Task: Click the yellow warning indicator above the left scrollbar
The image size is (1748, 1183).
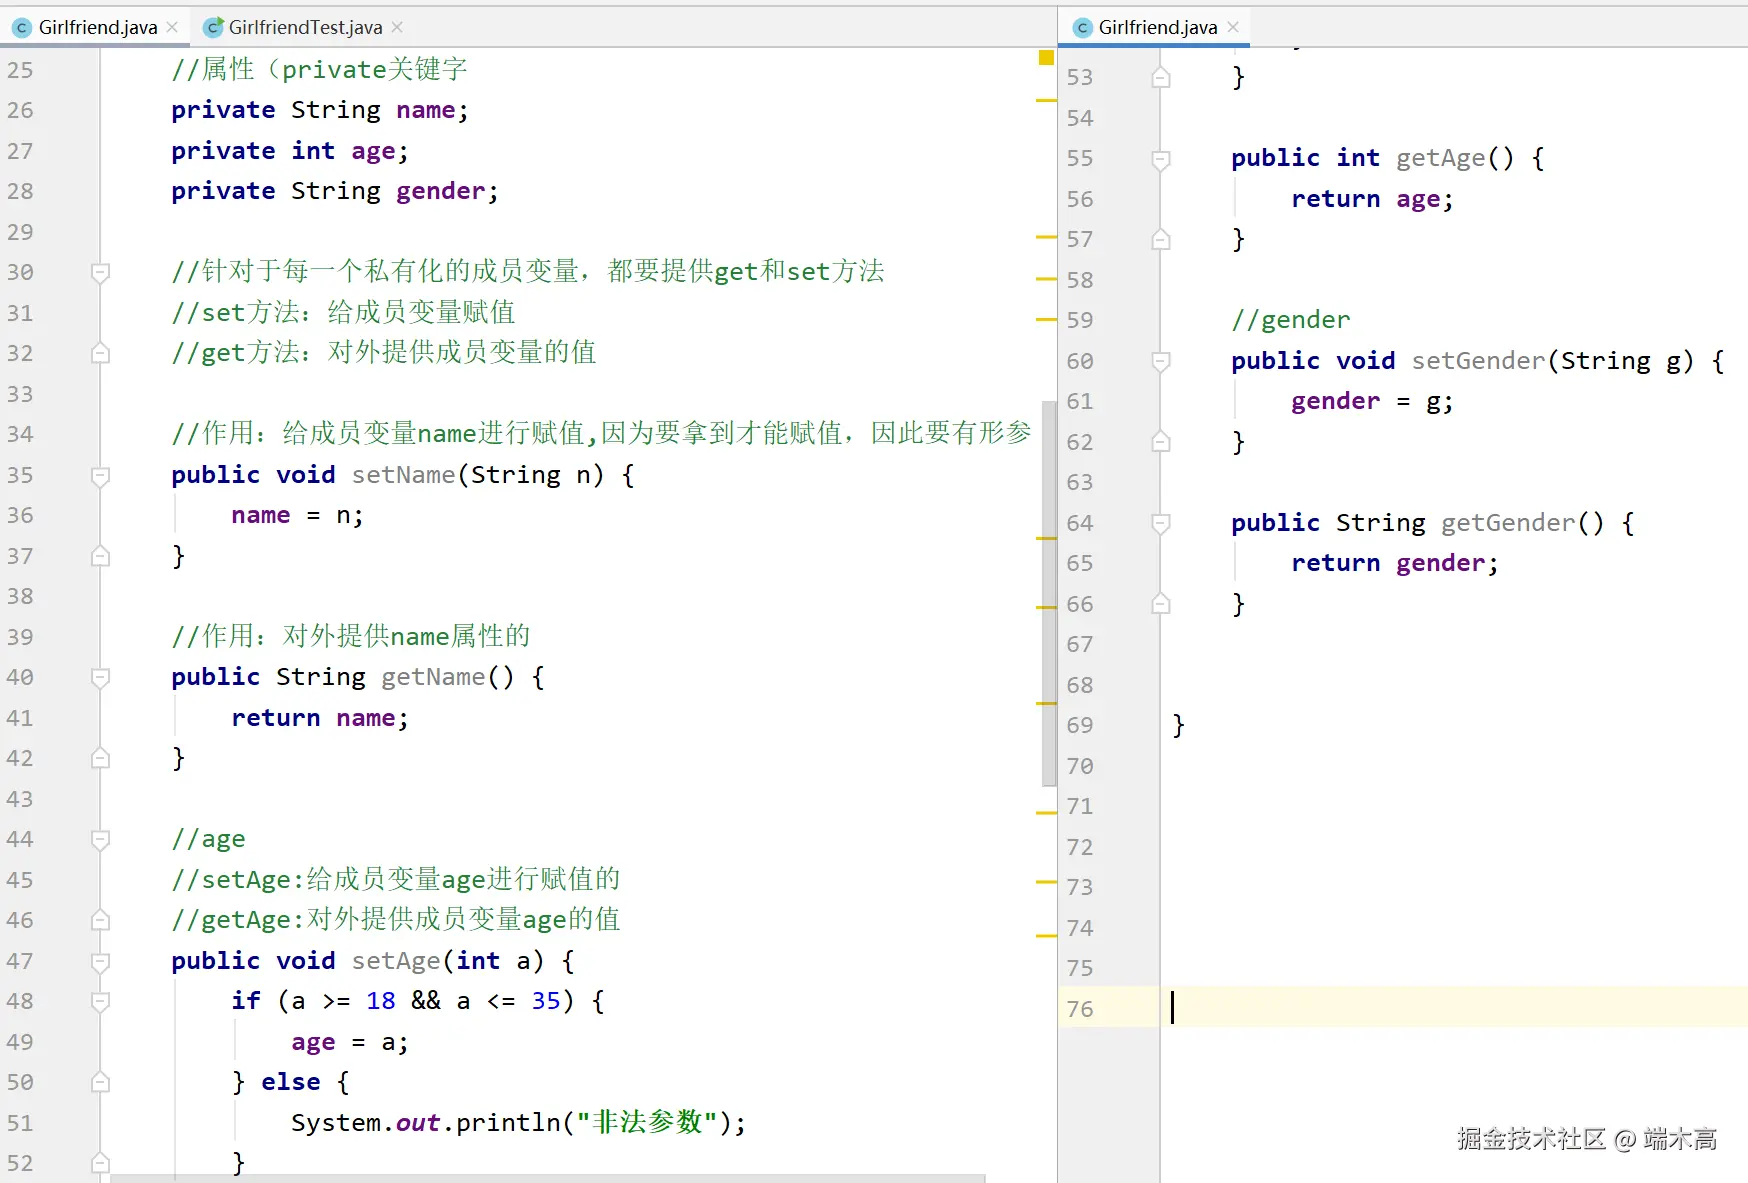Action: pyautogui.click(x=1046, y=57)
